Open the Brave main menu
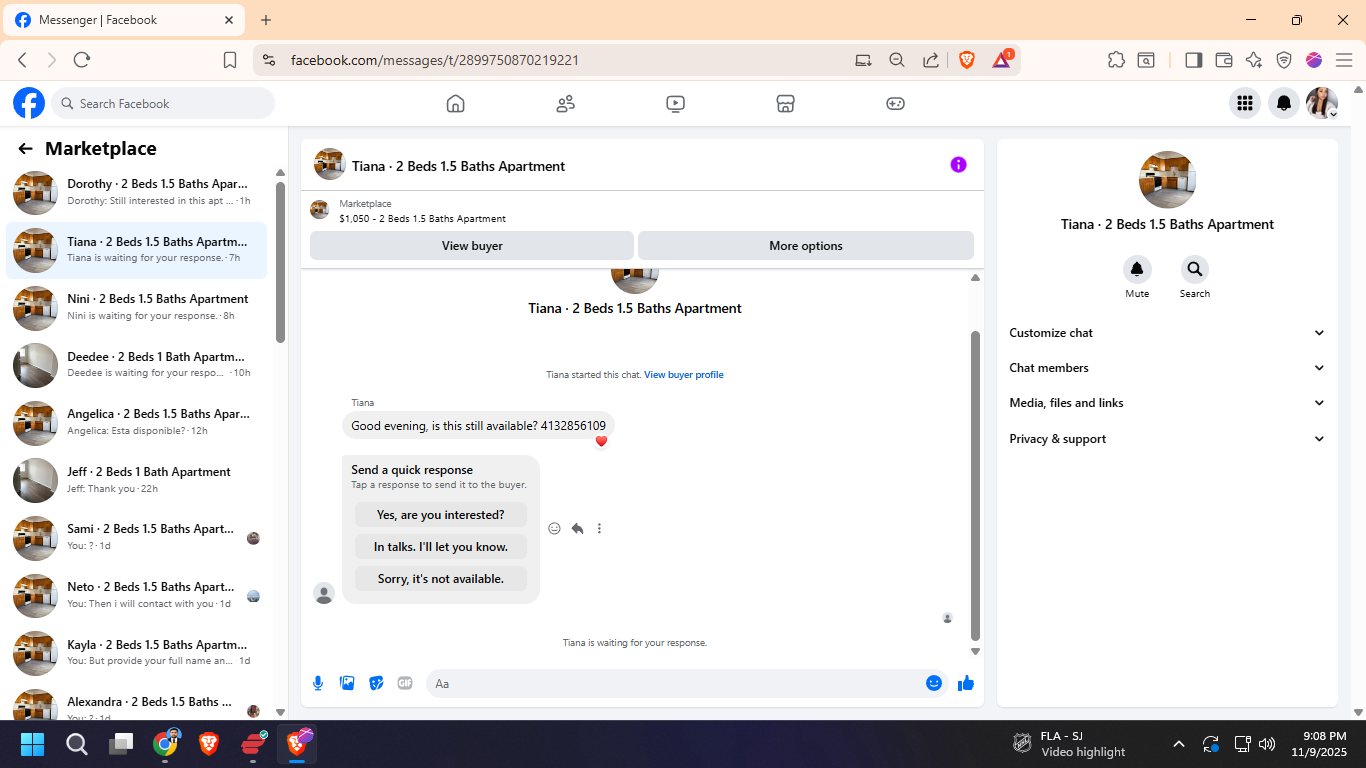Image resolution: width=1366 pixels, height=768 pixels. click(1344, 60)
